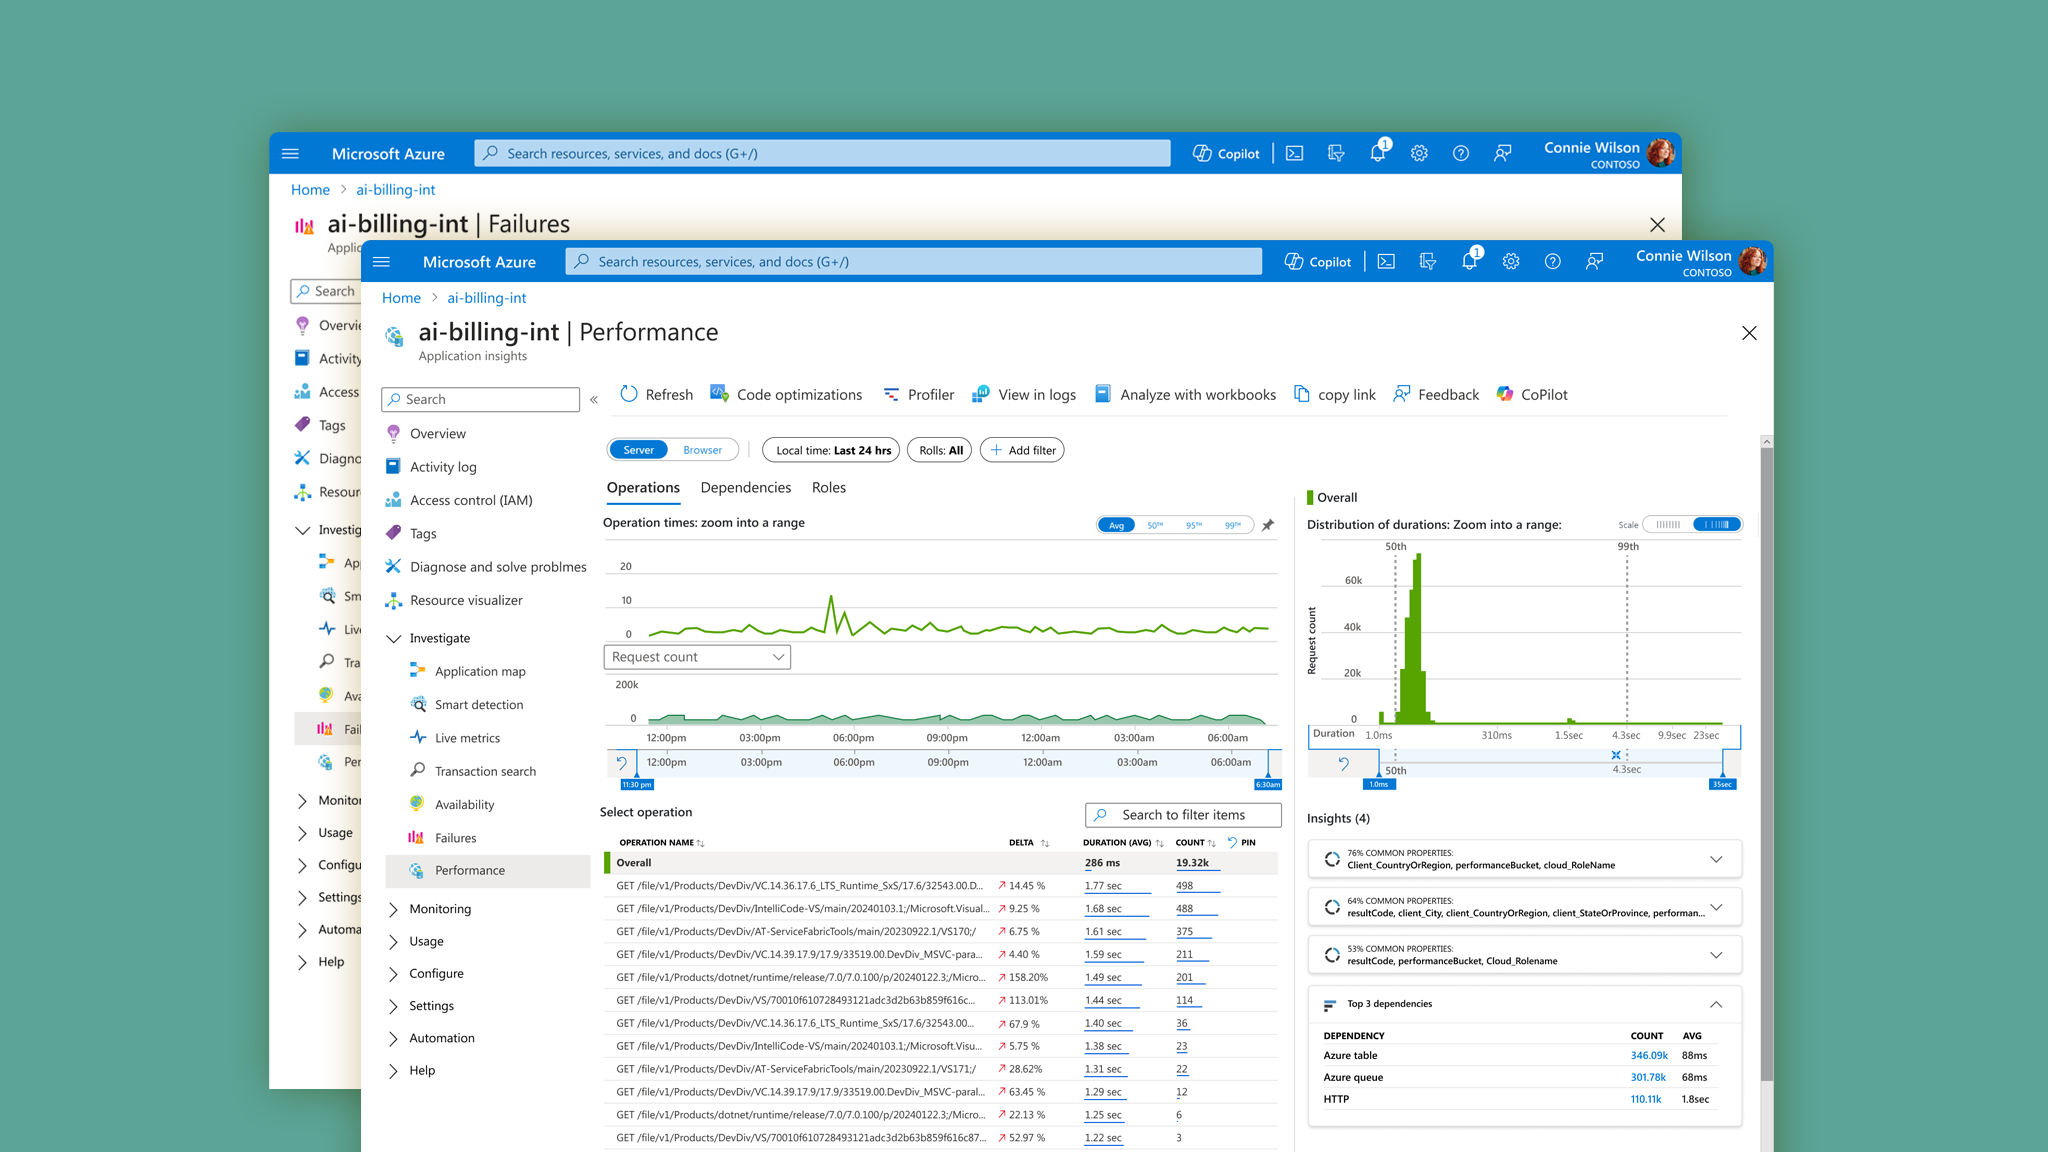Image resolution: width=2048 pixels, height=1152 pixels.
Task: Switch to the Dependencies tab
Action: click(x=745, y=488)
